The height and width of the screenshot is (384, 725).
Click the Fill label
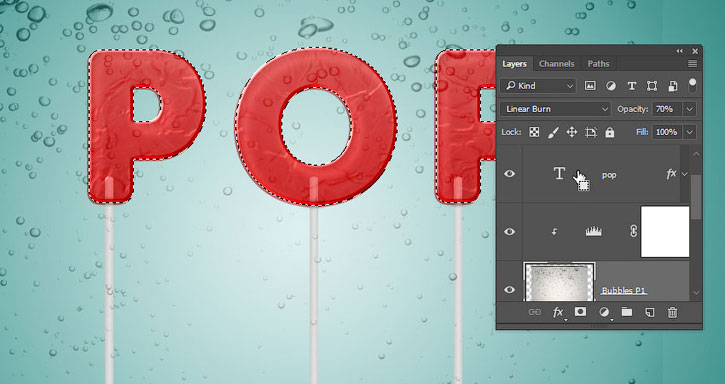[642, 132]
